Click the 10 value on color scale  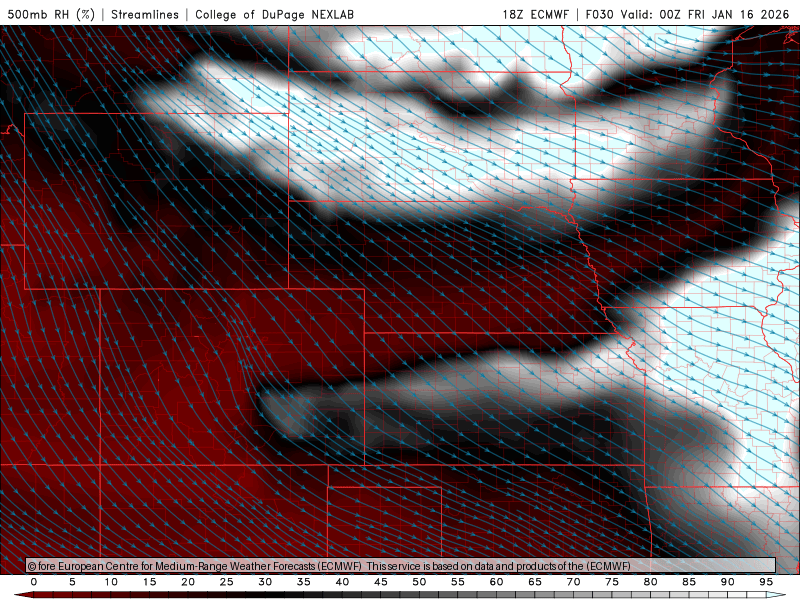pyautogui.click(x=111, y=582)
